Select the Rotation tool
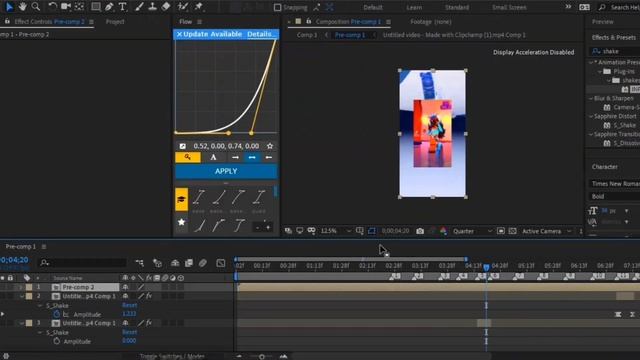 click(x=52, y=7)
